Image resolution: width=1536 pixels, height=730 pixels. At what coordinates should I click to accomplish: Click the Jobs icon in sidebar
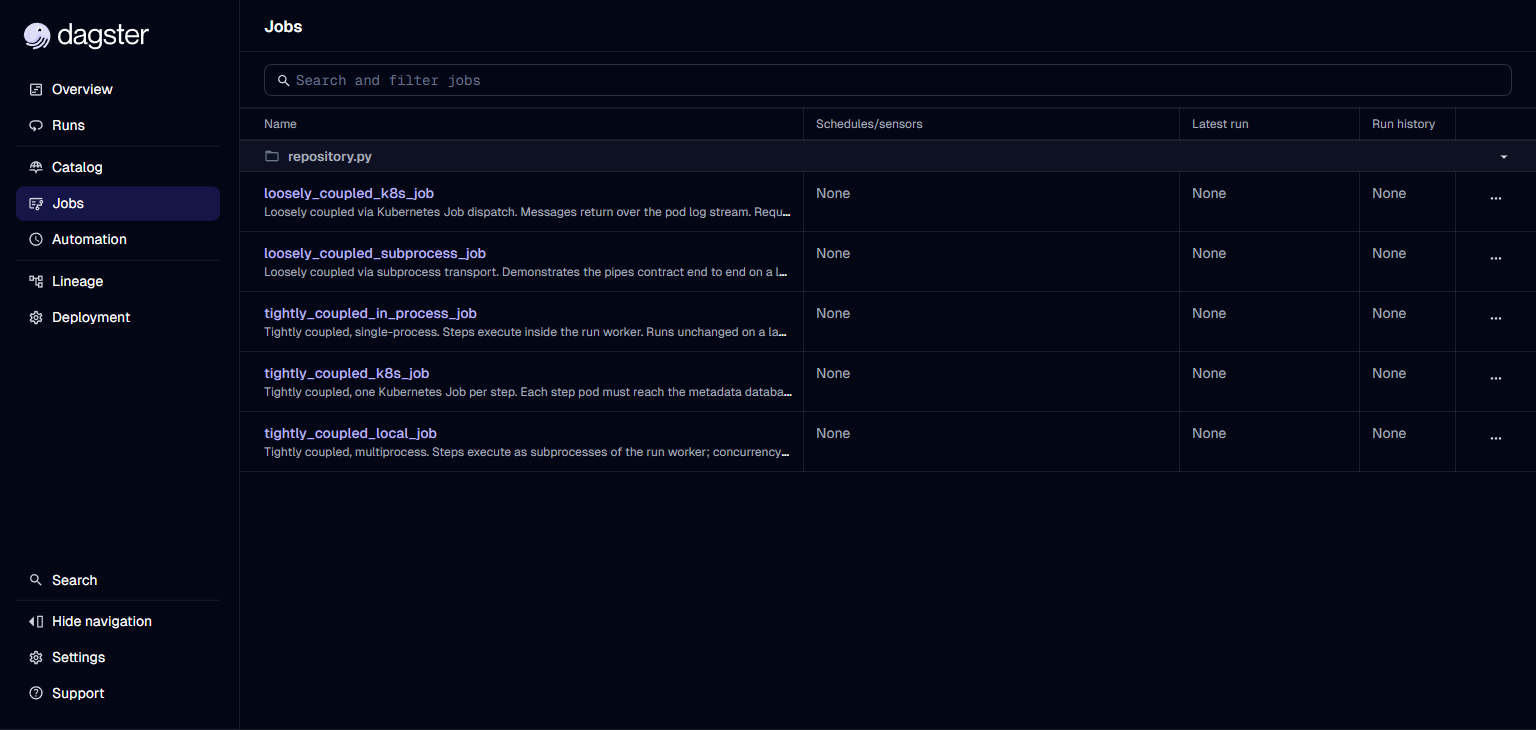click(36, 203)
